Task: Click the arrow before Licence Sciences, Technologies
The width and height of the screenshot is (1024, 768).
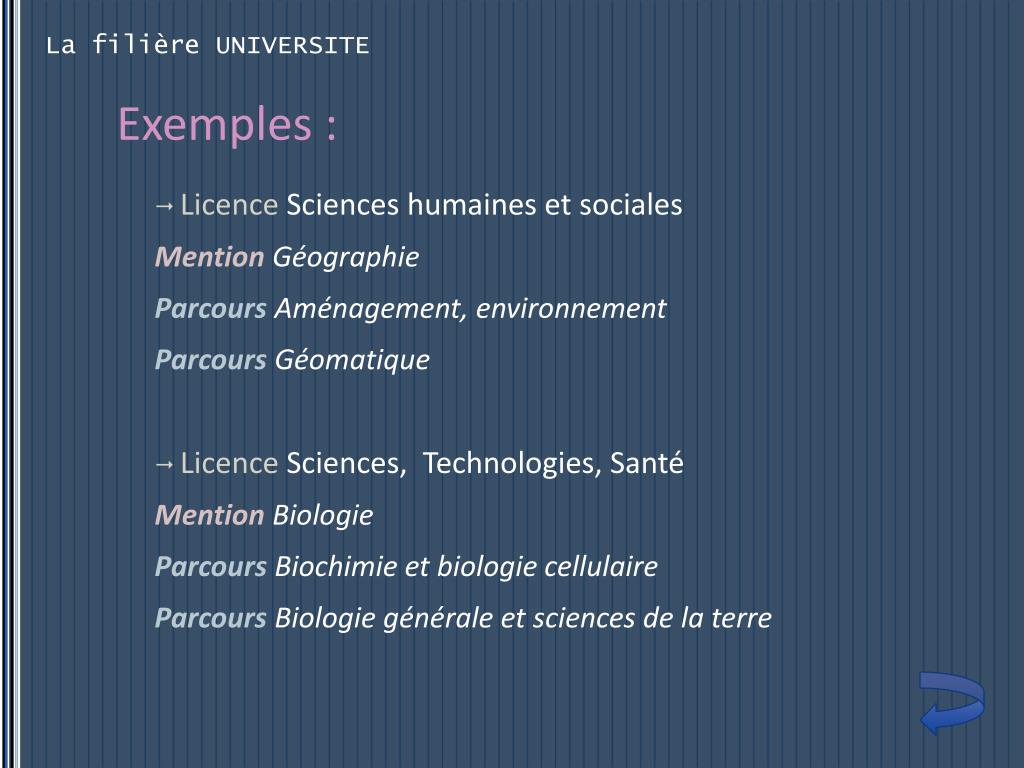Action: tap(165, 465)
